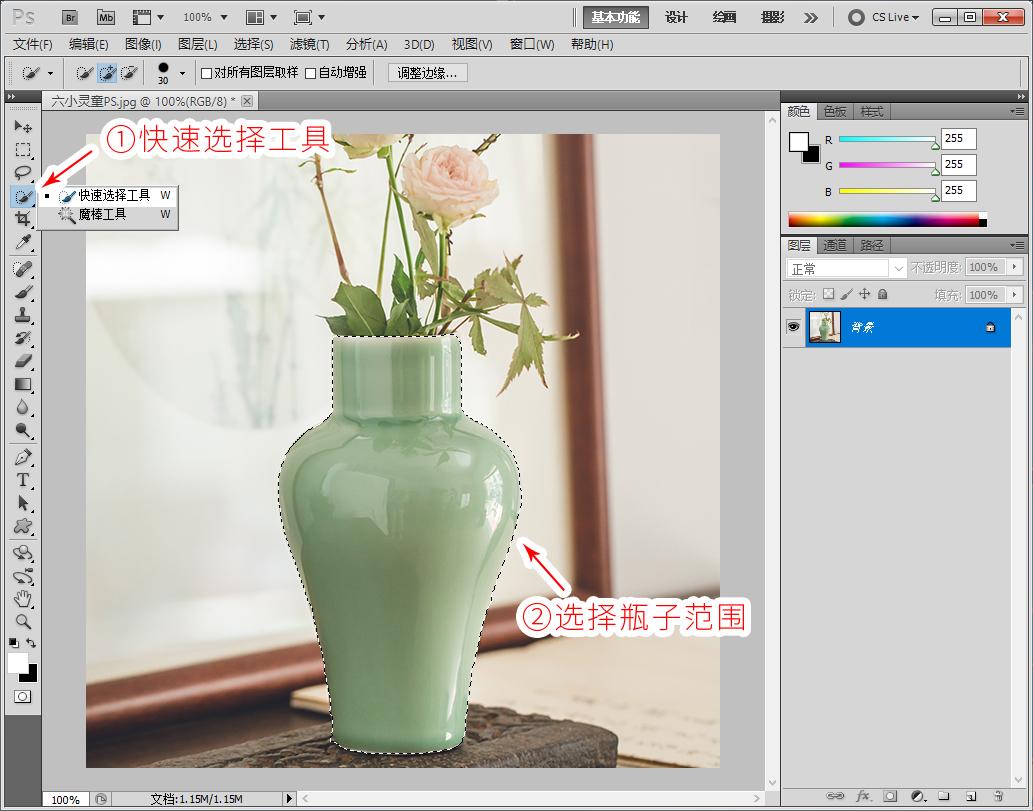Screen dimensions: 1033x811
Task: Select the Horizontal Type tool
Action: click(x=22, y=480)
